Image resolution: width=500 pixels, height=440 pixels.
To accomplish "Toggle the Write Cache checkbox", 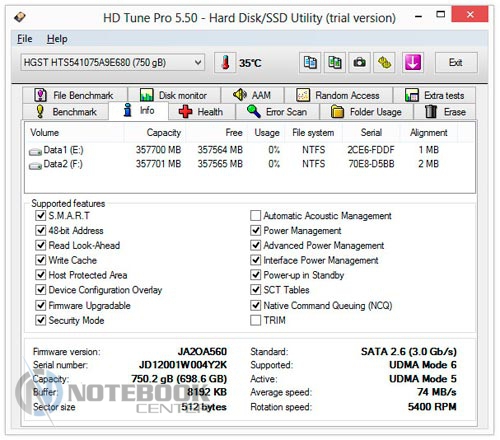I will (x=41, y=260).
